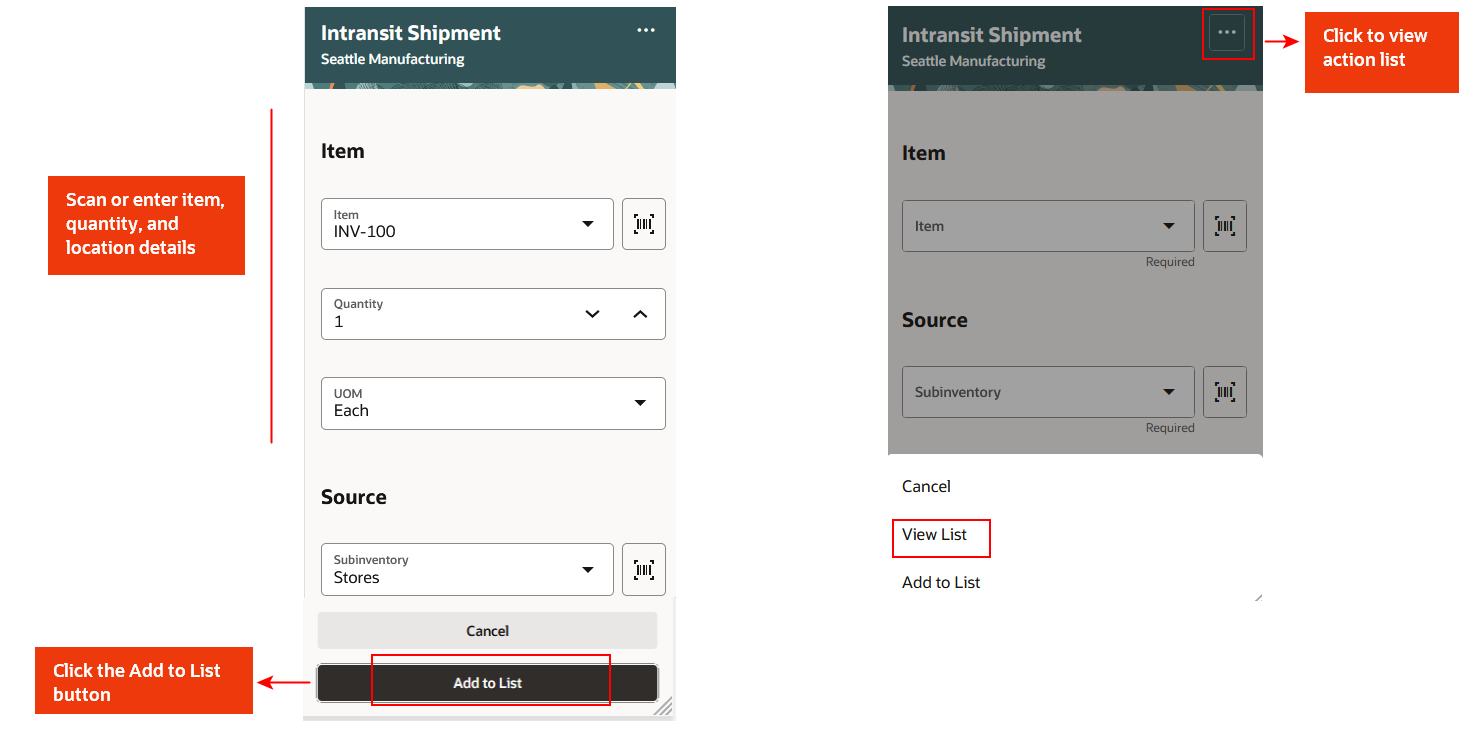The image size is (1475, 741).
Task: Increase Quantity using the up chevron
Action: pos(641,314)
